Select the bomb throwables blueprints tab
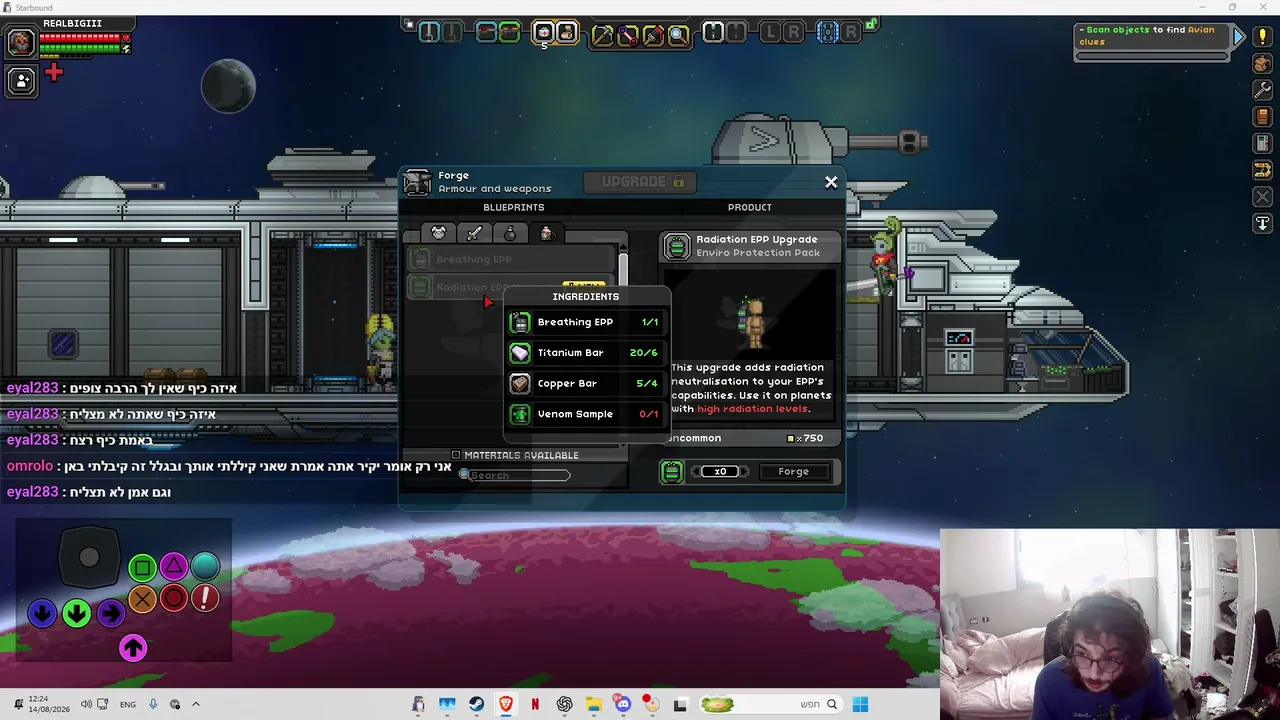Image resolution: width=1280 pixels, height=720 pixels. (510, 233)
